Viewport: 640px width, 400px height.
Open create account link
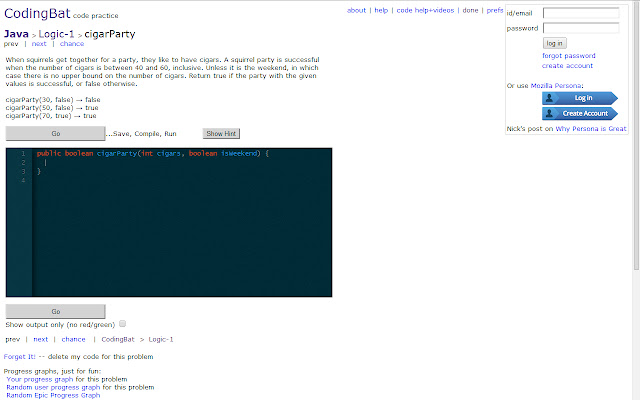(x=567, y=66)
